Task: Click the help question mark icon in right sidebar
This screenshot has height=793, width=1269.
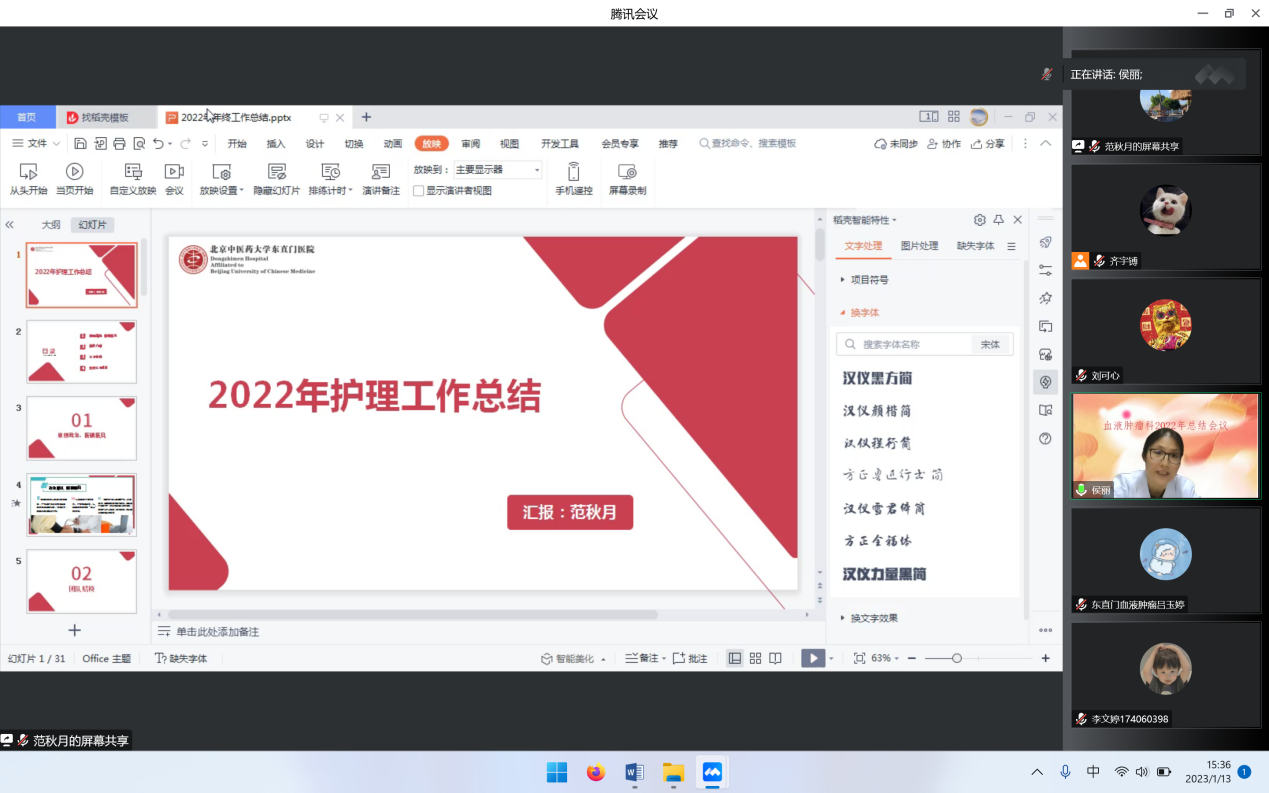Action: (1046, 438)
